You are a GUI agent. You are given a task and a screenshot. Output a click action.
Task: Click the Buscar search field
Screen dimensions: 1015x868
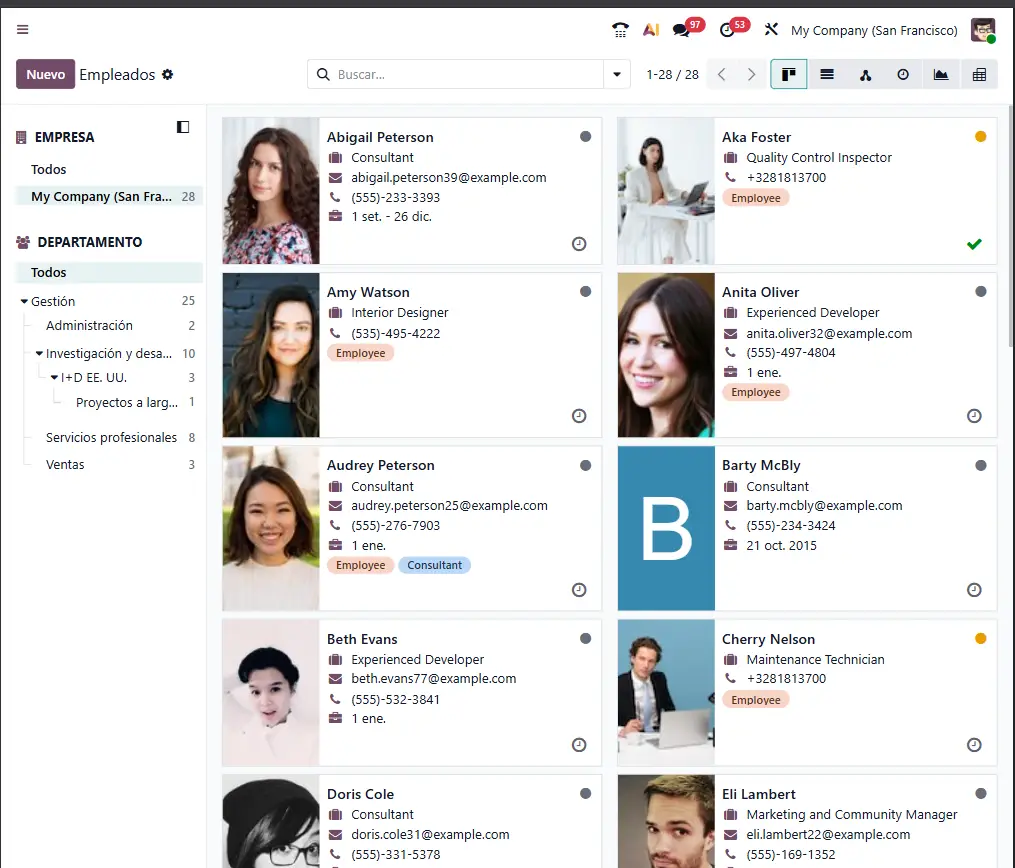465,75
